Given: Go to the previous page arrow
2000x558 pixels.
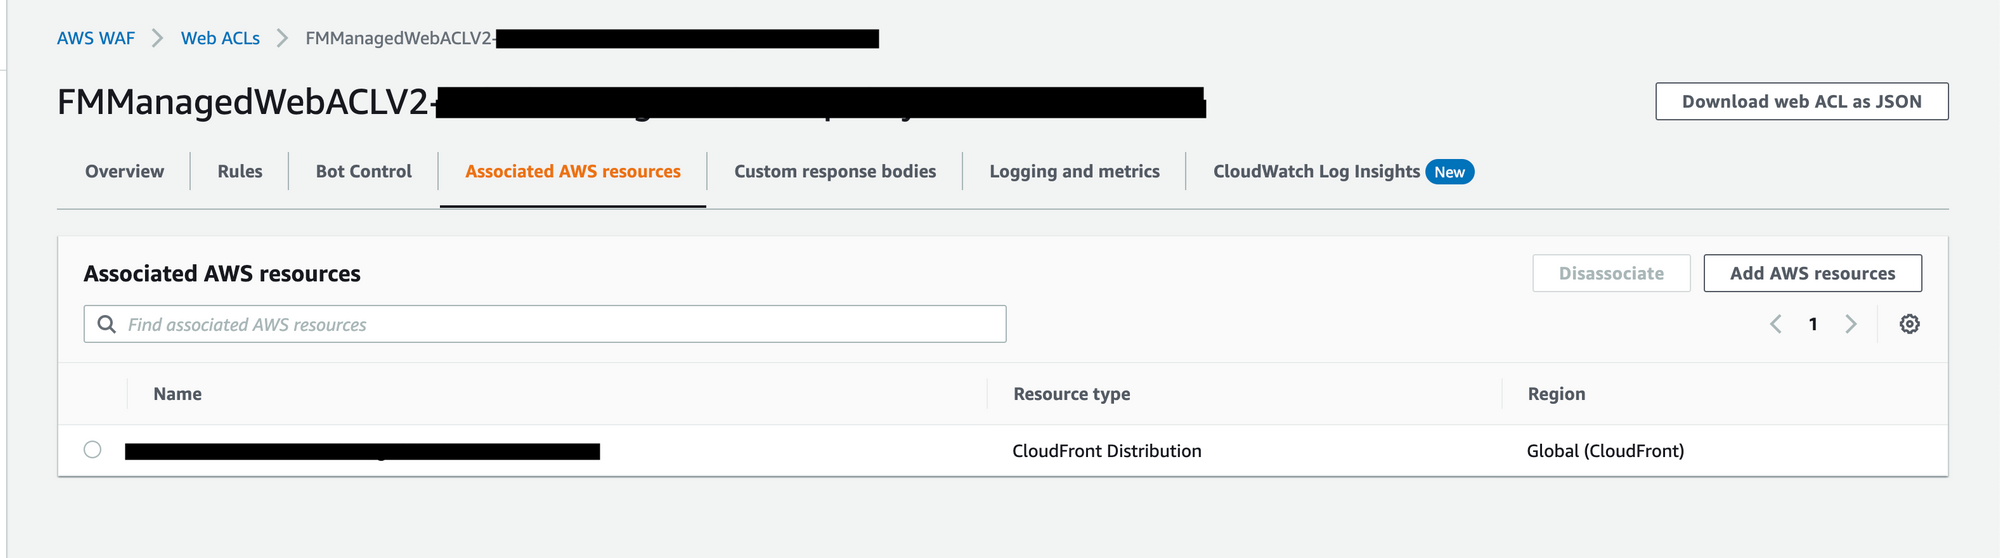Looking at the screenshot, I should [1776, 324].
